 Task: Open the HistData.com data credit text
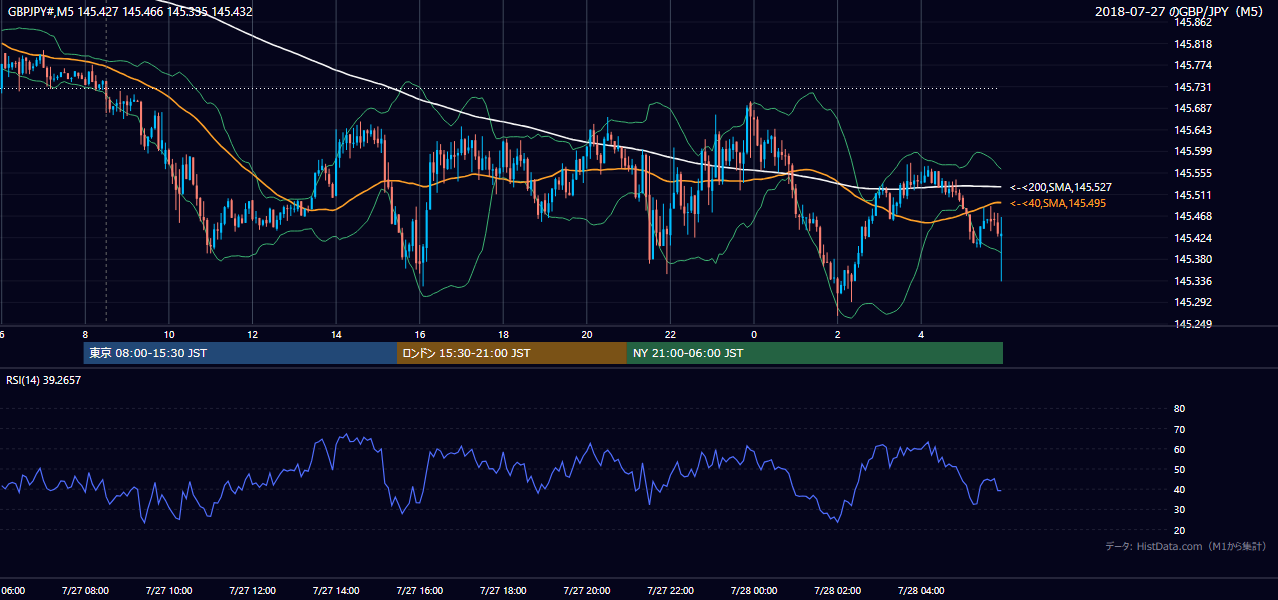[1186, 546]
